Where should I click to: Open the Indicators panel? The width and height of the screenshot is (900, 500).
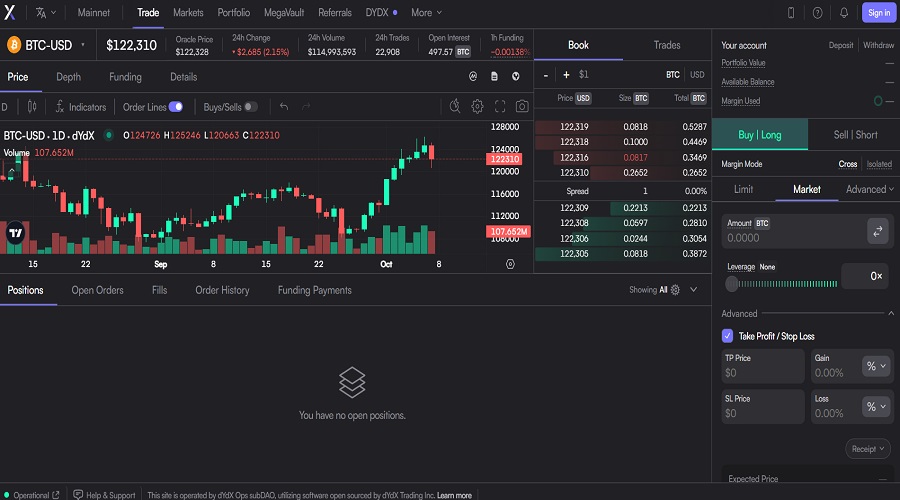pyautogui.click(x=81, y=107)
